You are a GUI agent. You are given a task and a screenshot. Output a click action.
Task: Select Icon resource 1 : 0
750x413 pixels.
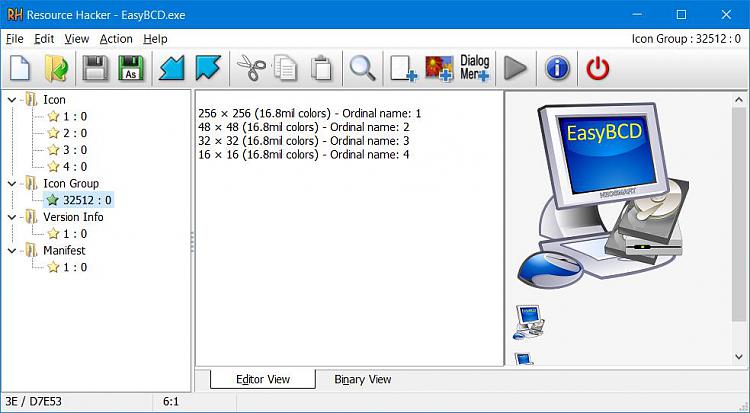click(67, 116)
